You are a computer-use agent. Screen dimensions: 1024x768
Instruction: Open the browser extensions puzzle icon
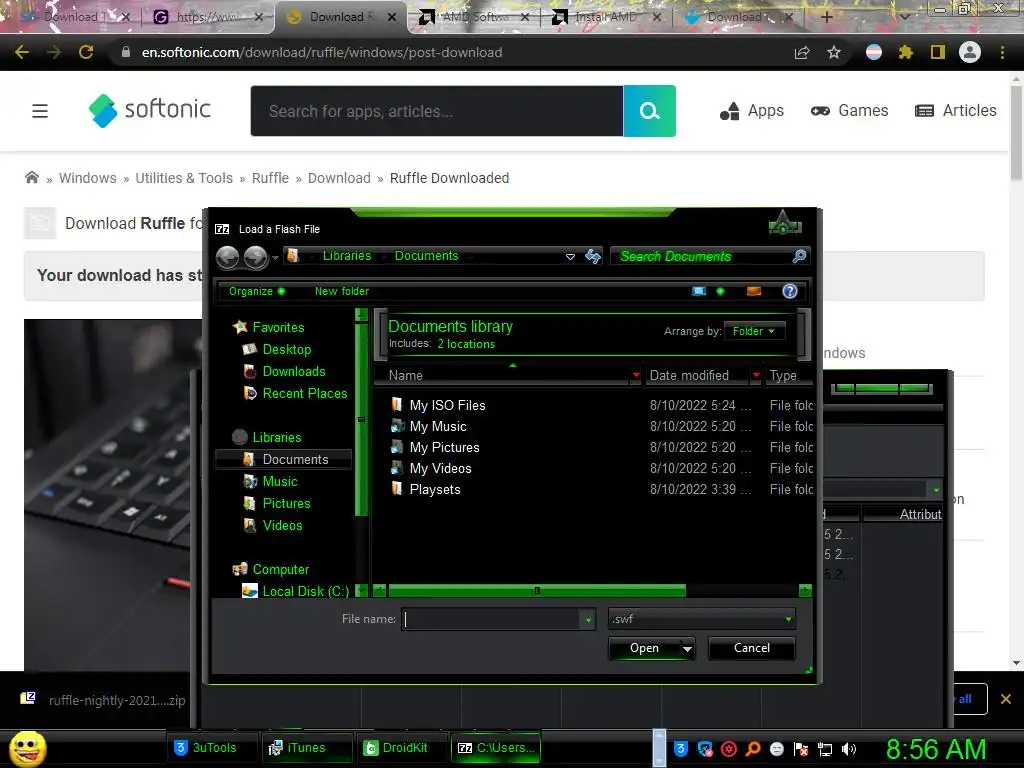point(905,52)
